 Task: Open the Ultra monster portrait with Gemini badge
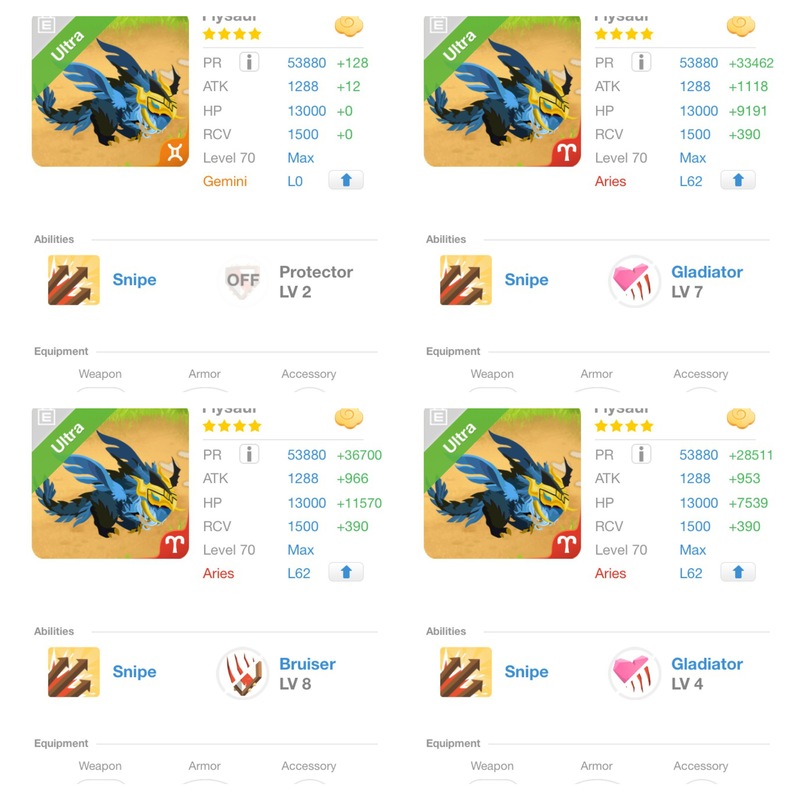110,91
